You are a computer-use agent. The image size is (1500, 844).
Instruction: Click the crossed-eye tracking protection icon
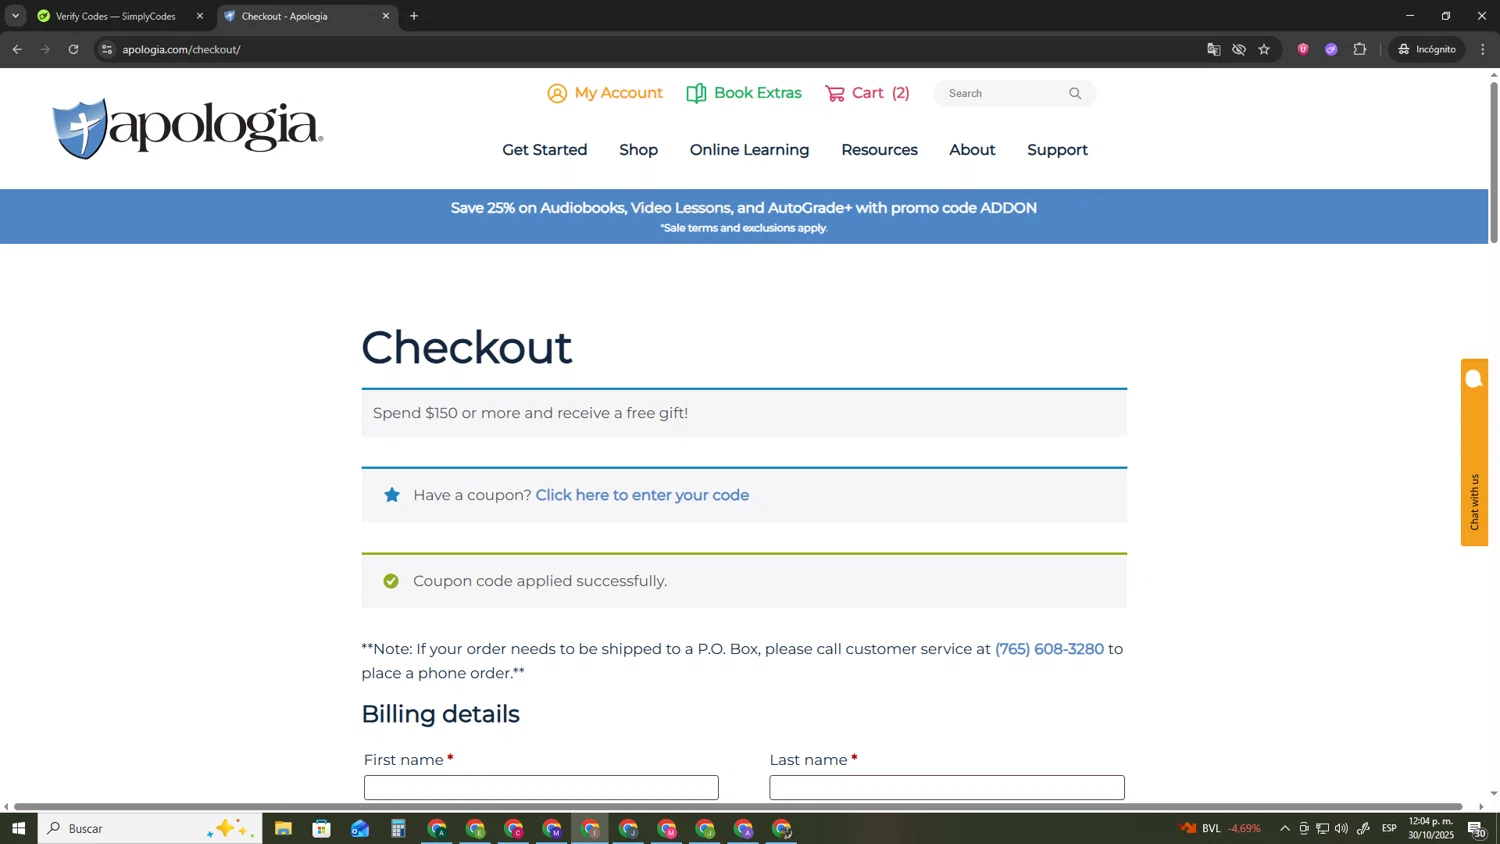(1239, 49)
